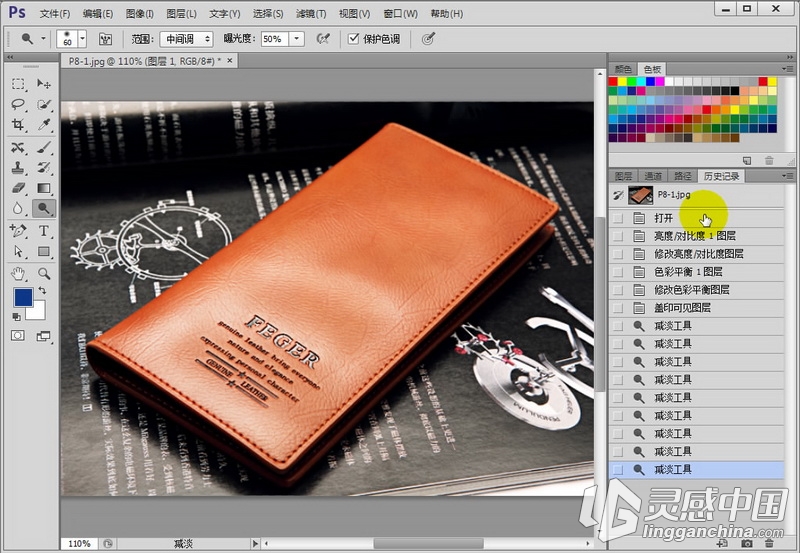Screen dimensions: 800x553
Task: Select the Horizontal Type tool
Action: [44, 231]
